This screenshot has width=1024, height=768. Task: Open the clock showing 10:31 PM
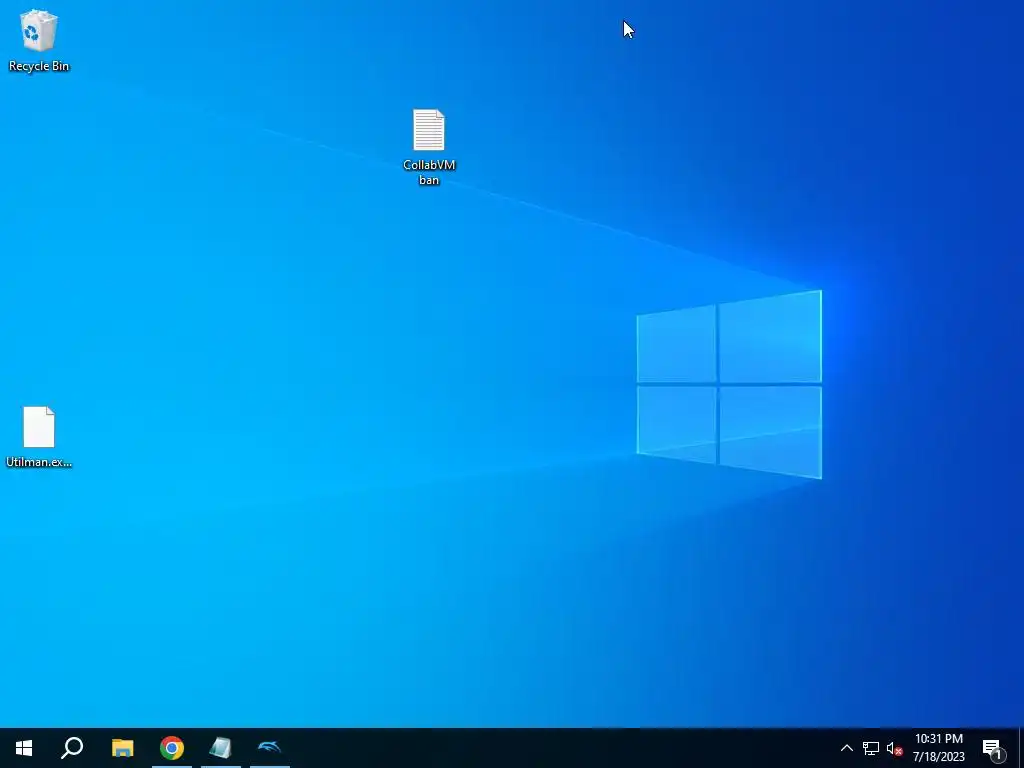tap(938, 748)
